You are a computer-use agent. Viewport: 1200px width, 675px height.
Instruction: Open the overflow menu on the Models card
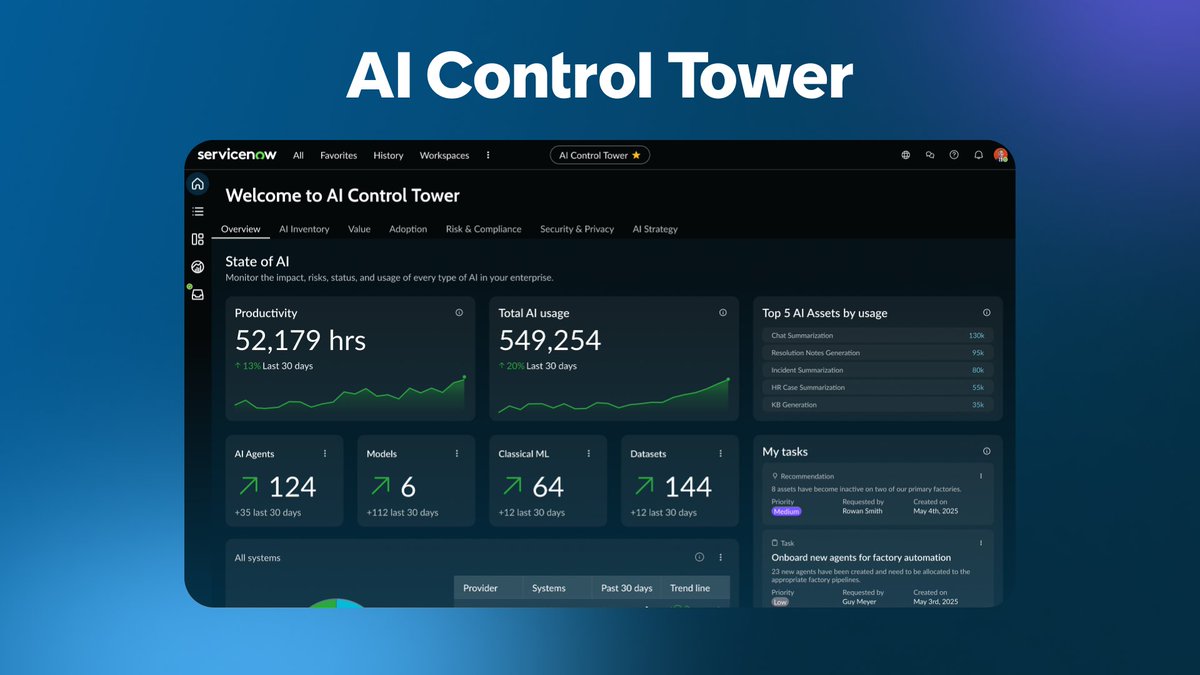point(456,453)
